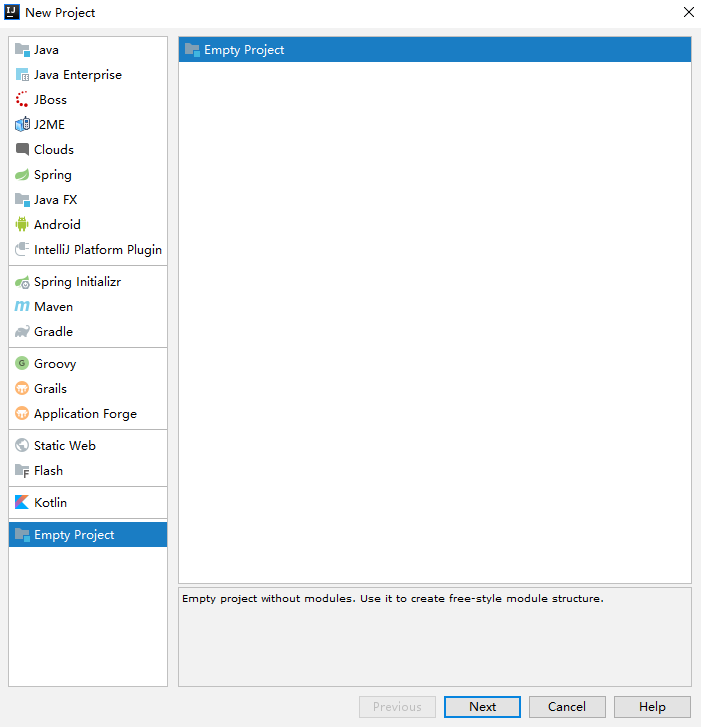Click the Empty project description text
This screenshot has width=701, height=727.
(x=393, y=599)
